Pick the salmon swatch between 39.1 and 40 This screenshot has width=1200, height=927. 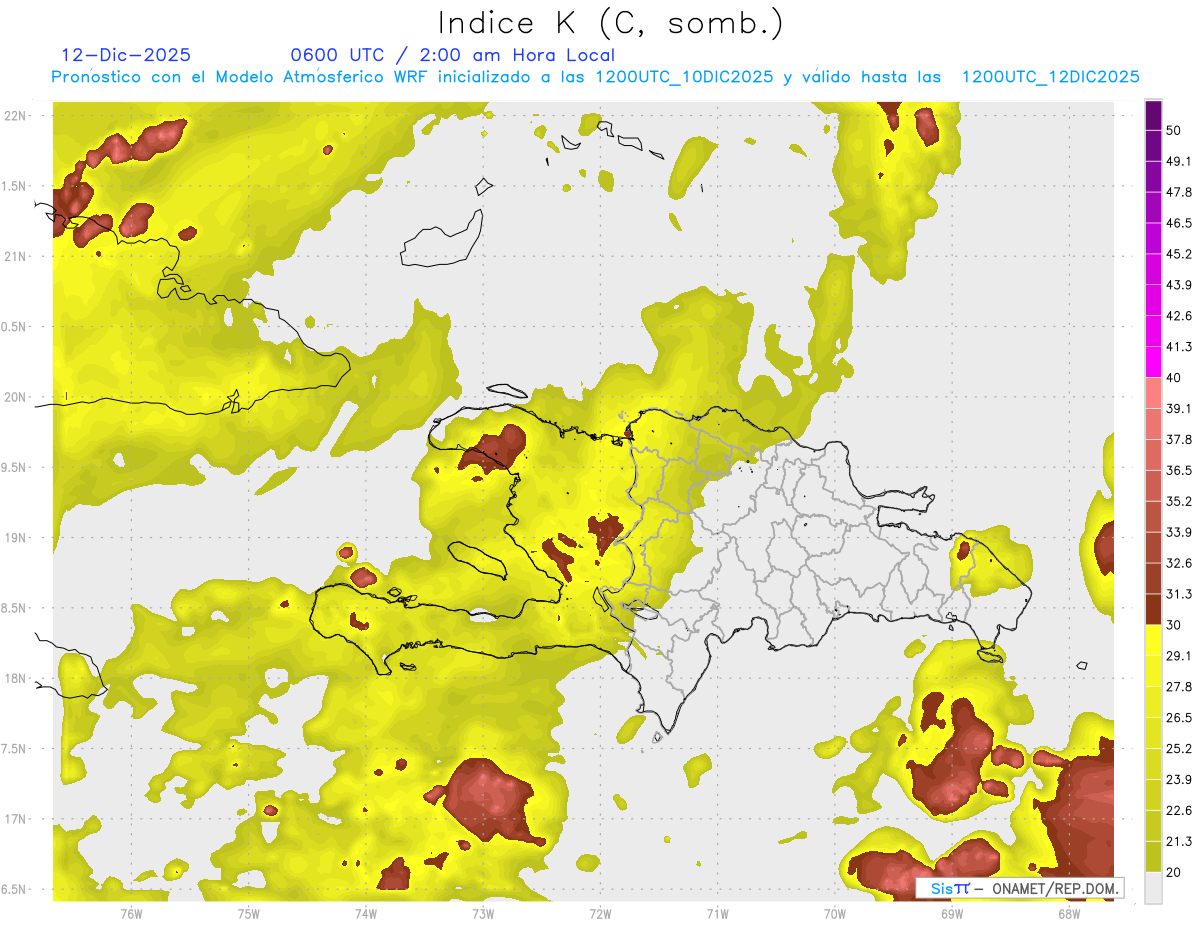1153,393
